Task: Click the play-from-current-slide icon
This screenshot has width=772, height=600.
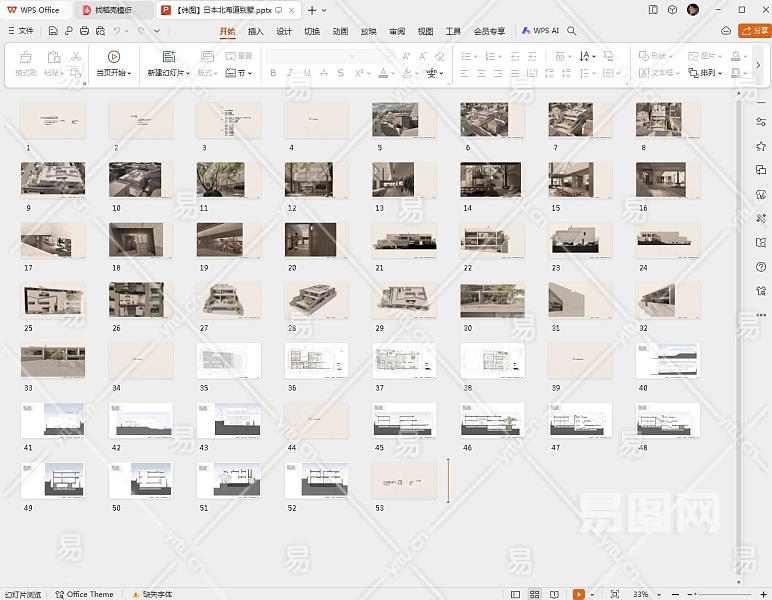Action: click(x=113, y=57)
